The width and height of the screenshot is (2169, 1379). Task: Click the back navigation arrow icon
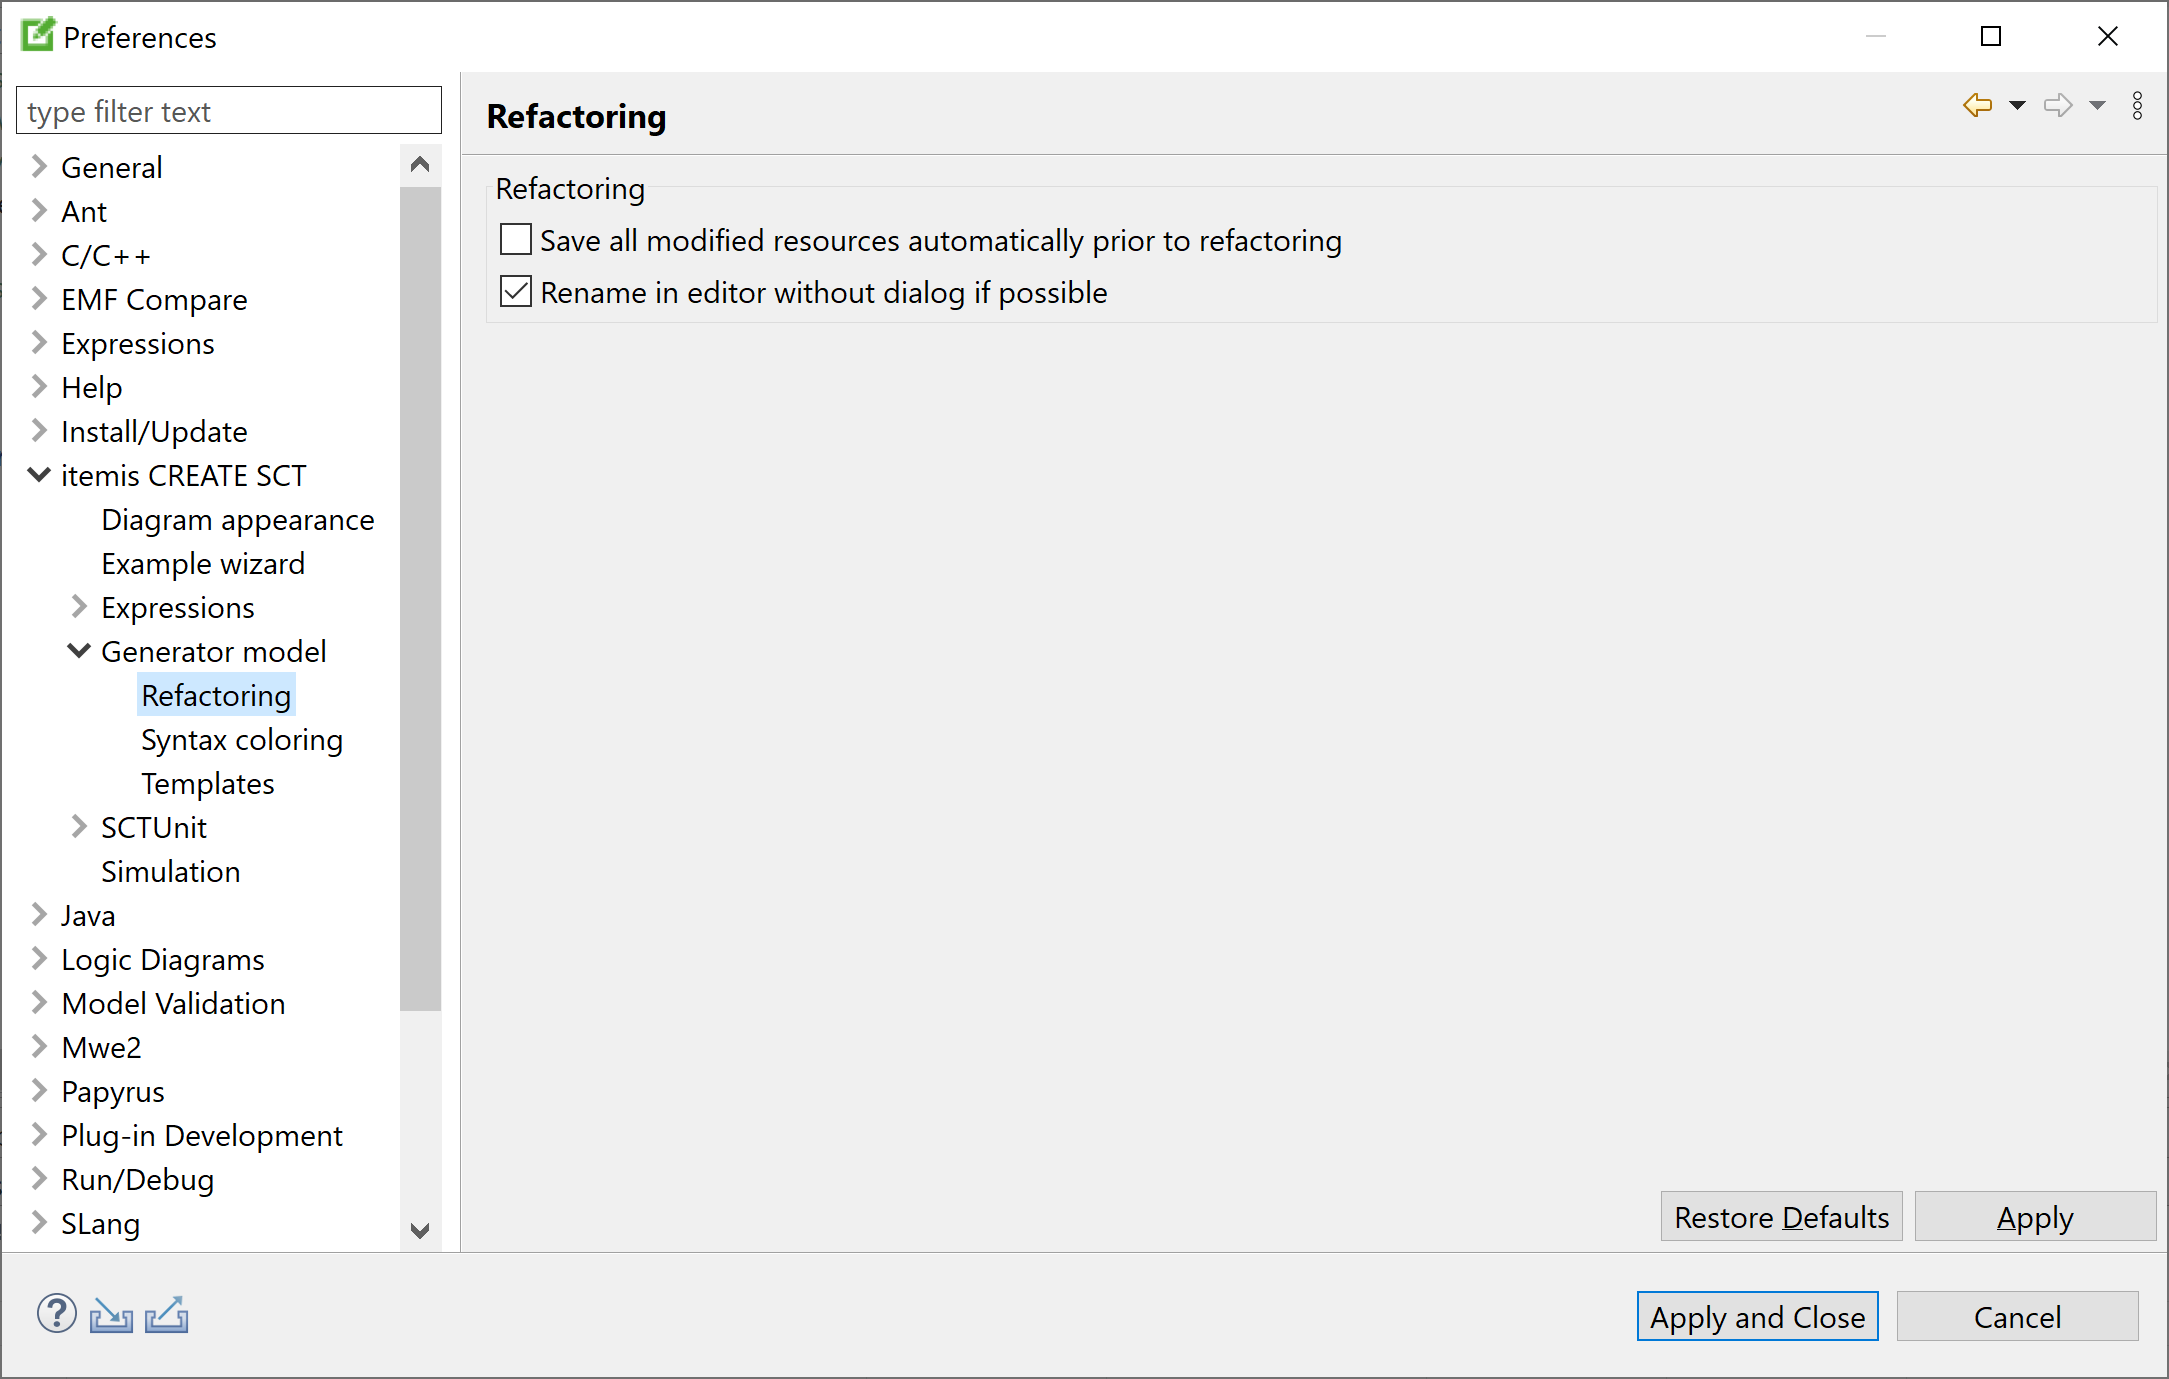[1978, 108]
